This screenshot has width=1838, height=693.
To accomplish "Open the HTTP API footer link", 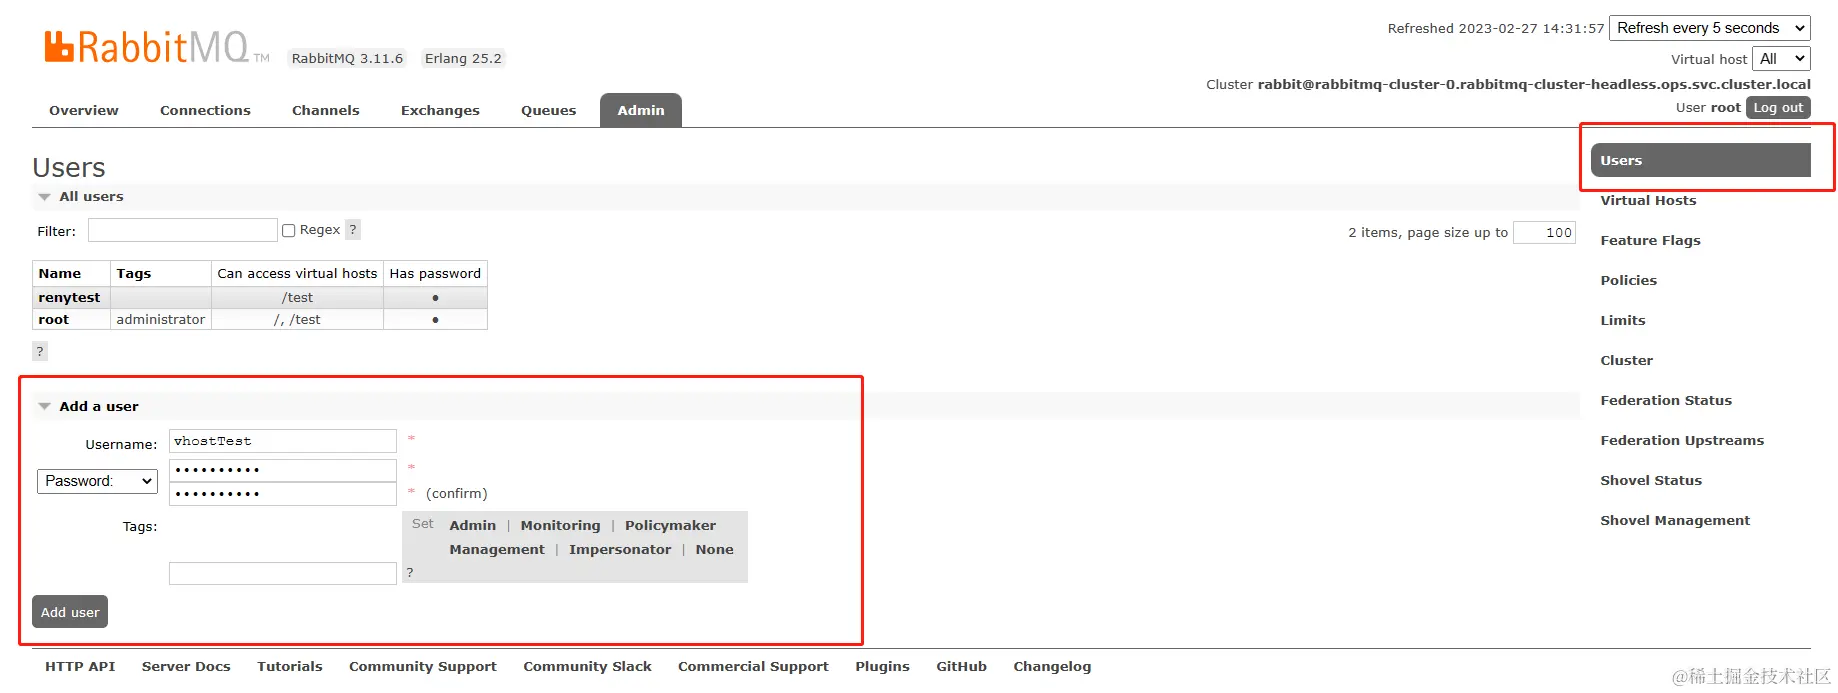I will coord(80,667).
